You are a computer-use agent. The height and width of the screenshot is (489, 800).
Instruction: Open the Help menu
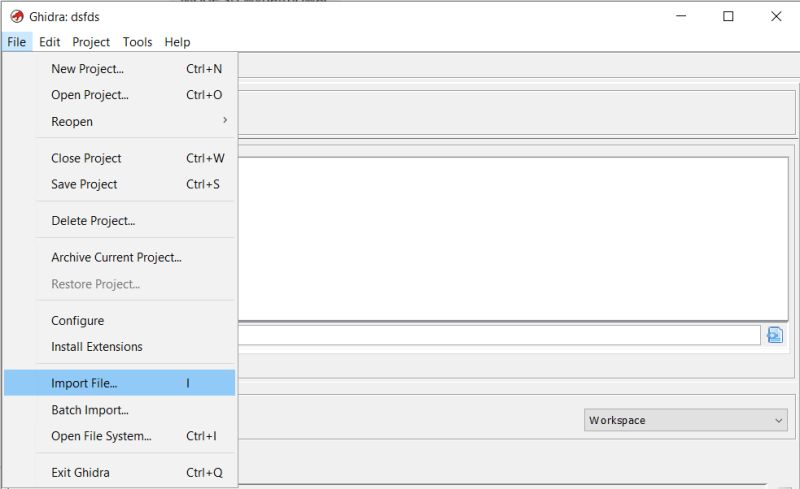pyautogui.click(x=177, y=42)
